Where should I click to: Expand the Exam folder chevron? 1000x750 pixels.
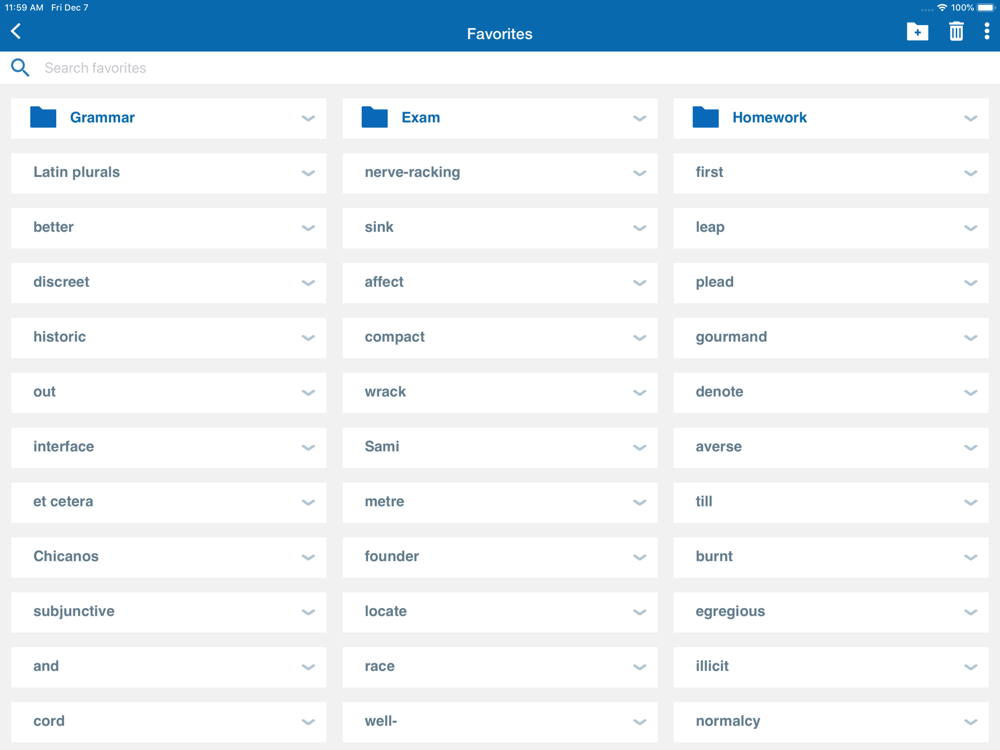[640, 118]
